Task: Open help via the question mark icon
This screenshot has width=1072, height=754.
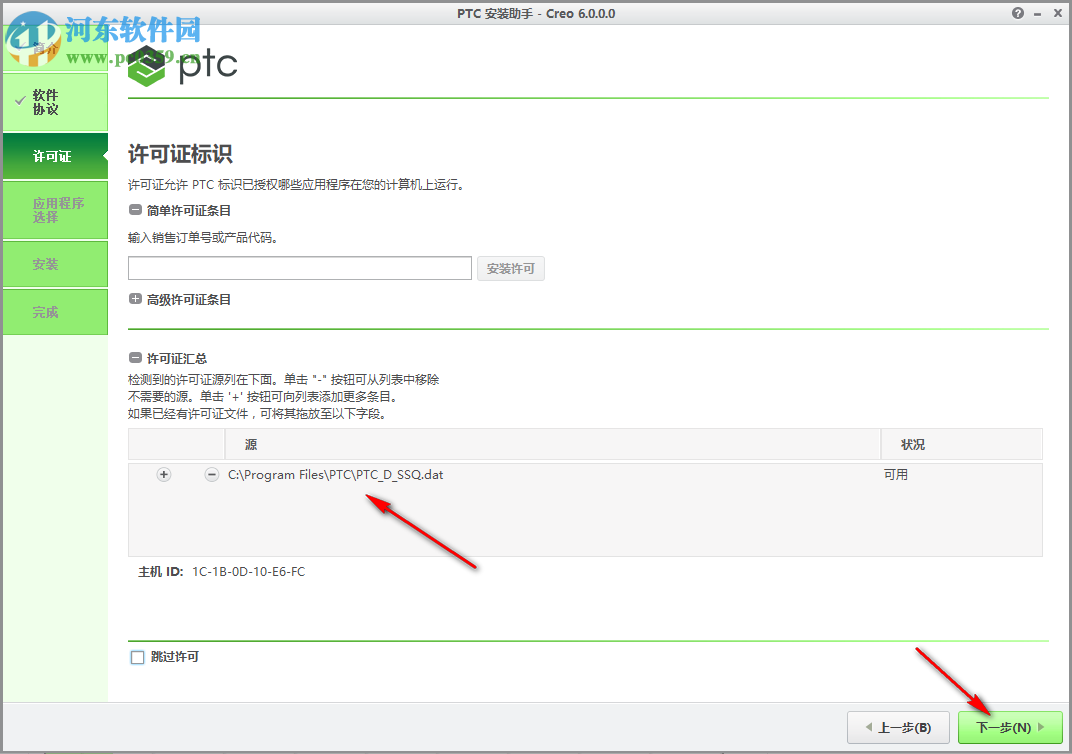Action: [x=1017, y=13]
